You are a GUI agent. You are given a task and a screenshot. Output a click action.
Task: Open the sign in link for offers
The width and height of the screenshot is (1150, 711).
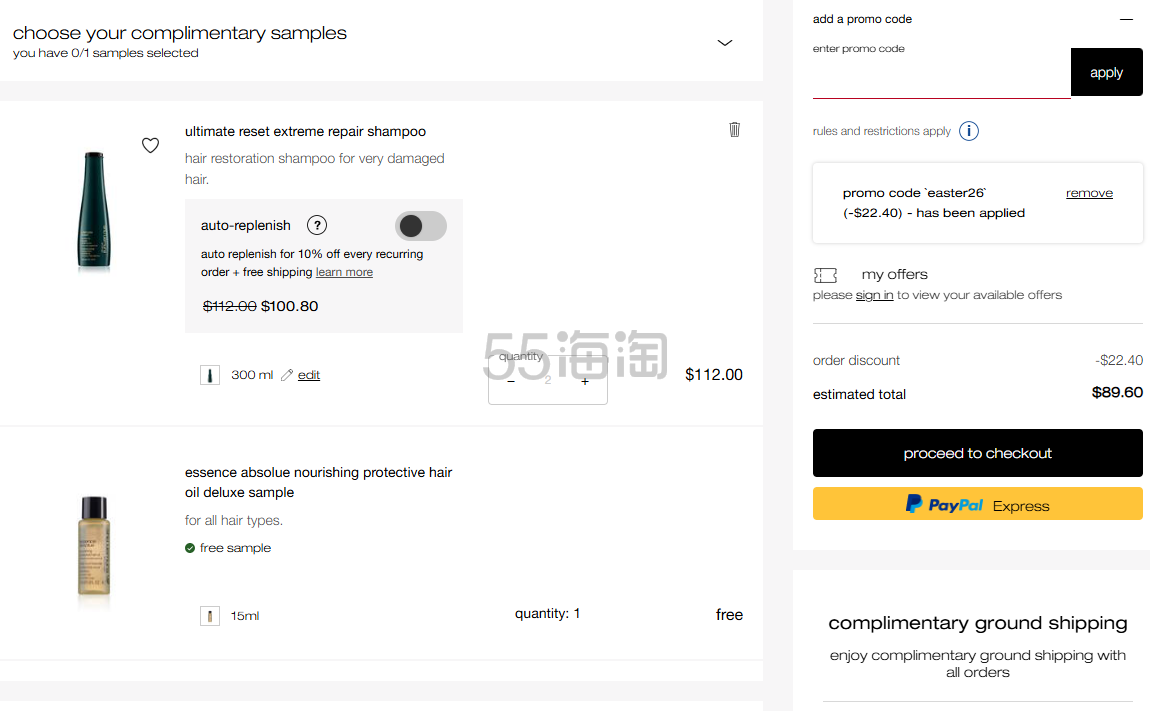(x=874, y=295)
